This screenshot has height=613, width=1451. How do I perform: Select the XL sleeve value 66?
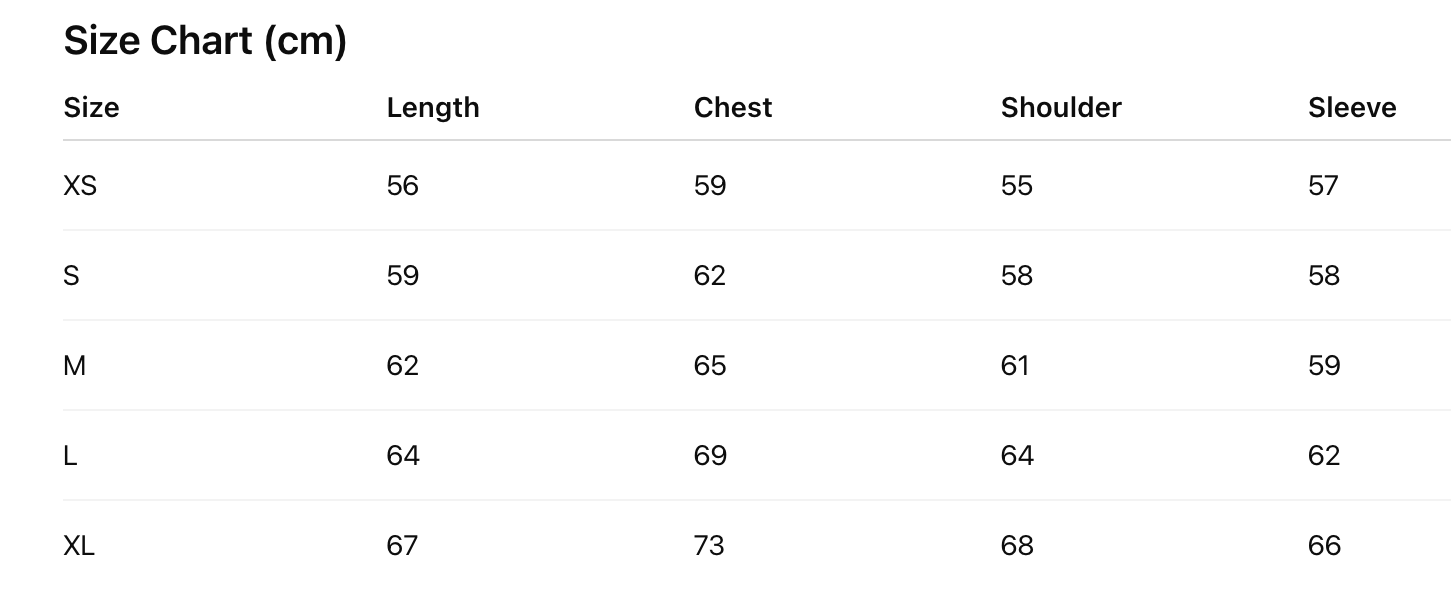click(x=1324, y=546)
